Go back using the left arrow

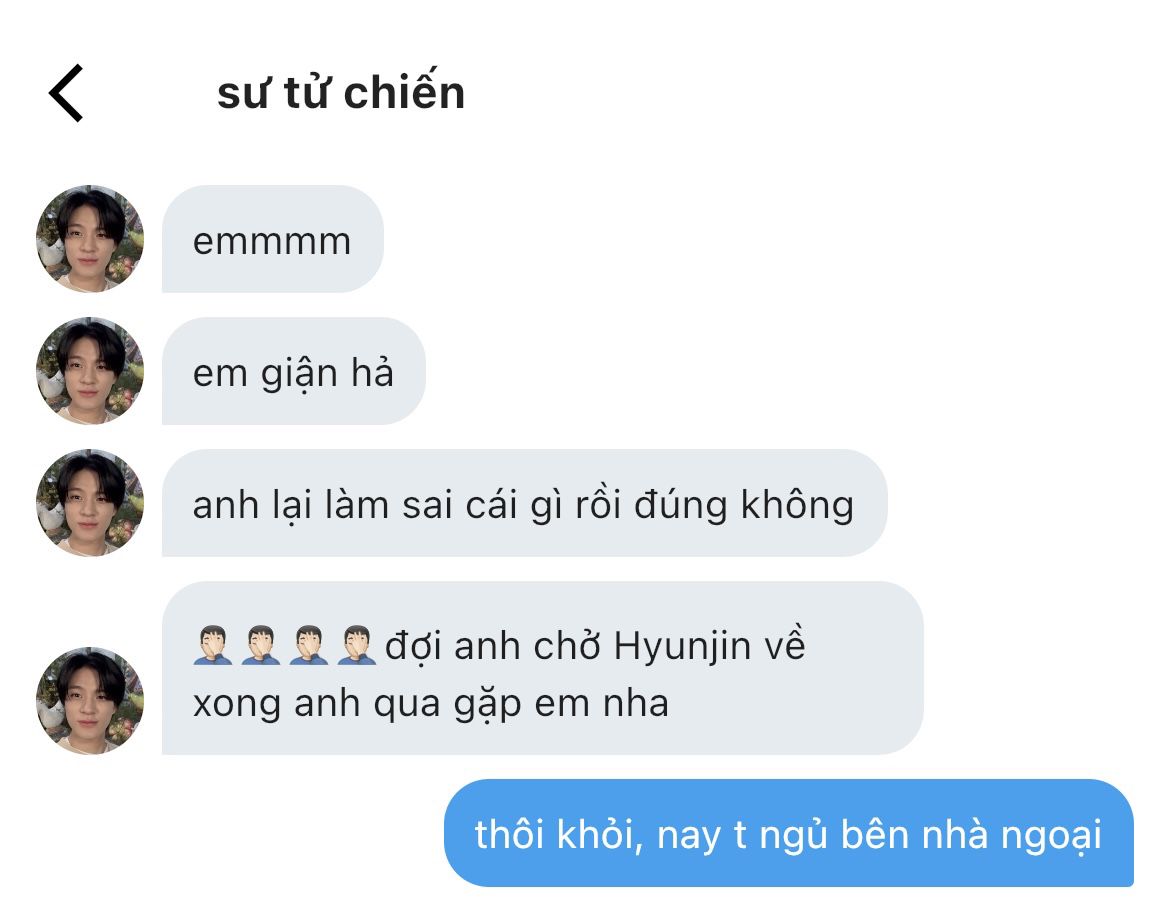coord(66,93)
